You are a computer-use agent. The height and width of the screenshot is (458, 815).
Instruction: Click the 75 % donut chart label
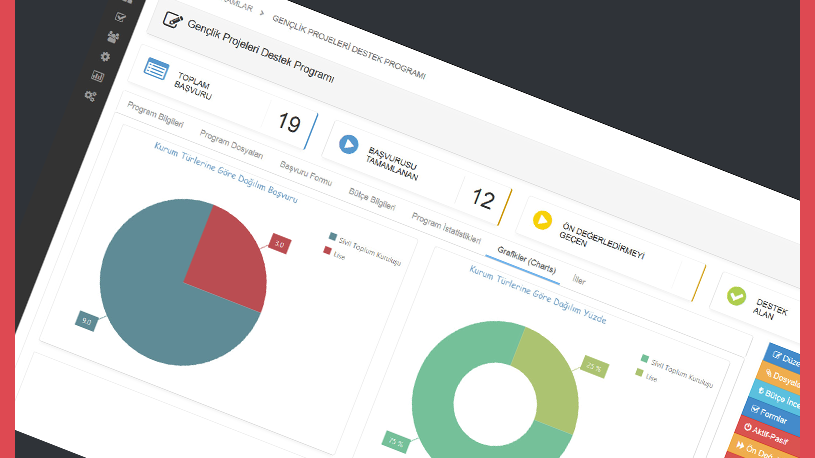point(396,442)
